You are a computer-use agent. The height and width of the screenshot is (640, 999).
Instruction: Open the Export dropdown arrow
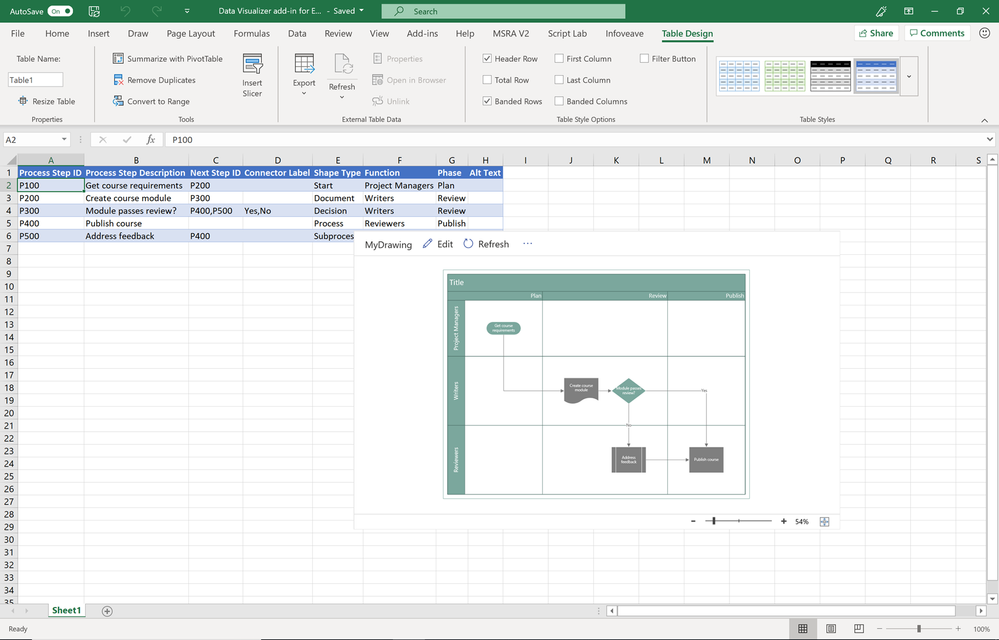click(x=304, y=94)
